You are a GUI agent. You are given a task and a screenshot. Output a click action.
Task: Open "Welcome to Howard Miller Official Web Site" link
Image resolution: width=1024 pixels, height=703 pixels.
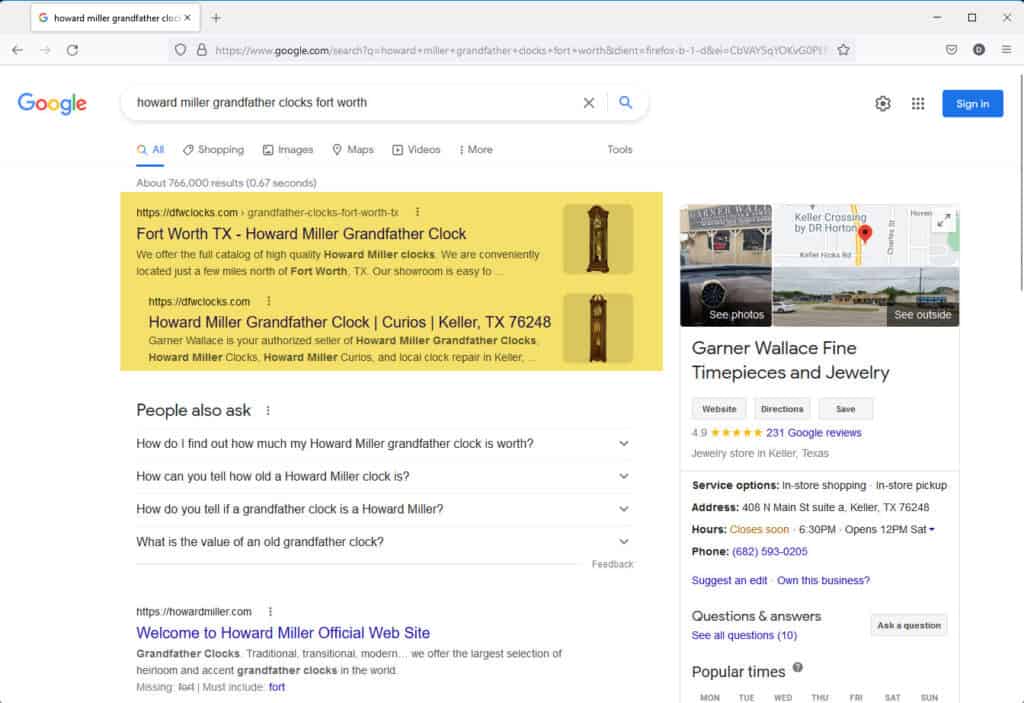283,633
